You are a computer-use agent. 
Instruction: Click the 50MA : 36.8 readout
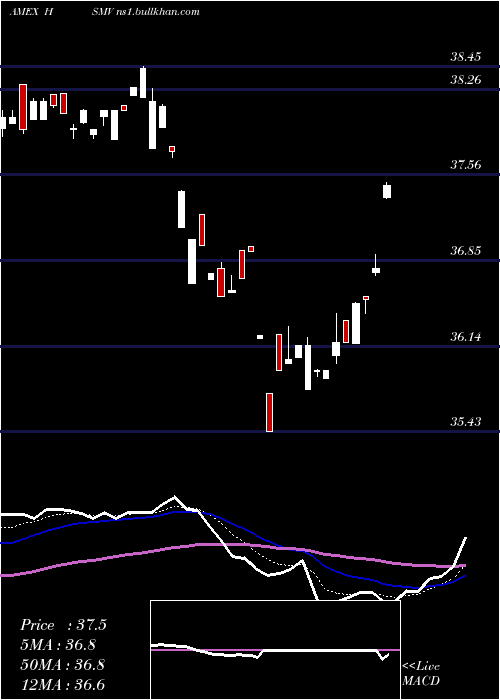(x=62, y=664)
